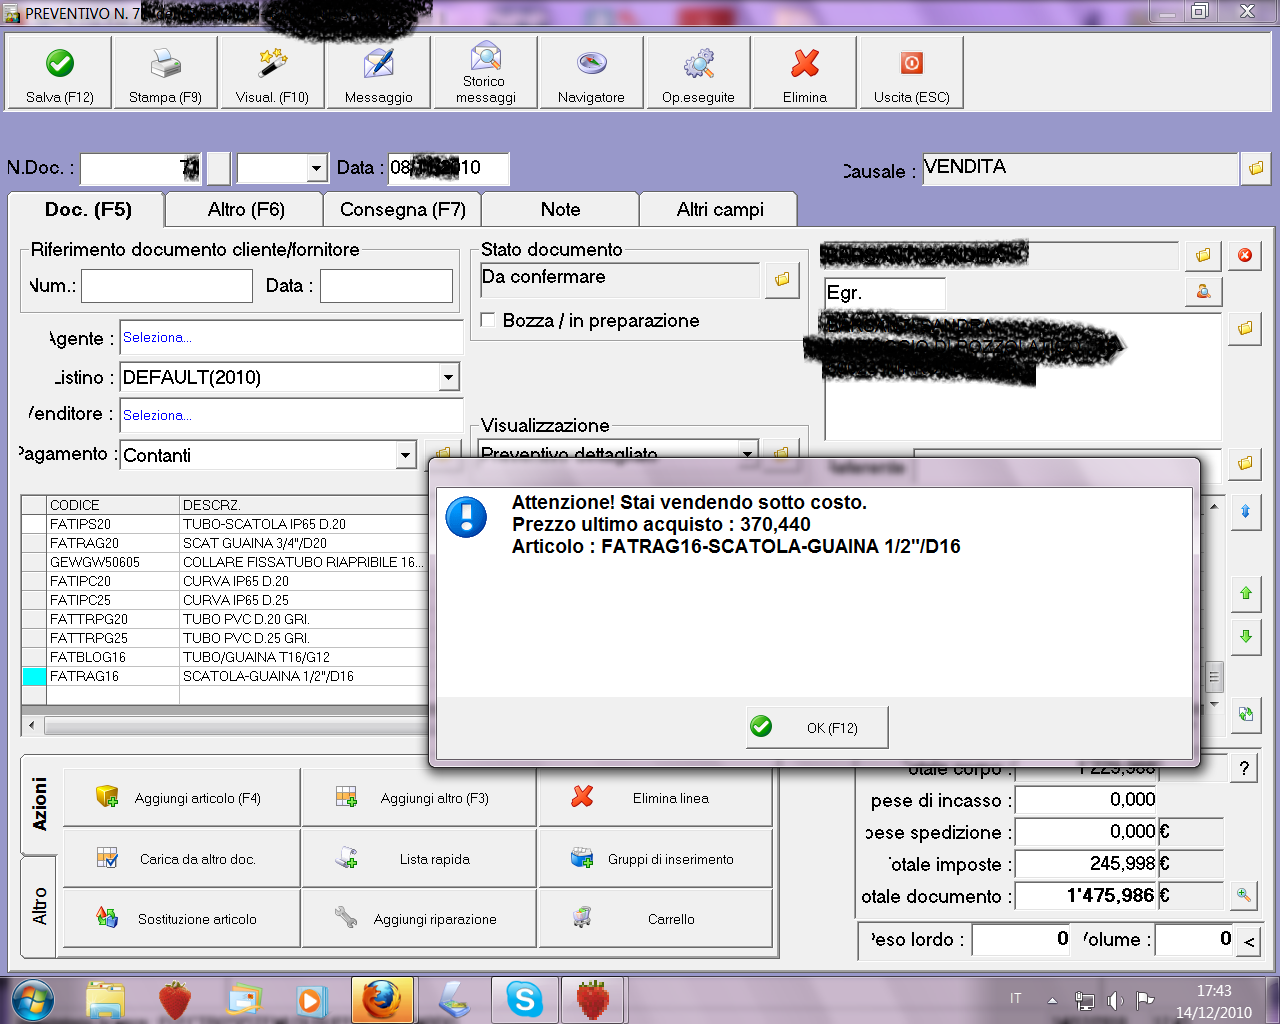Open the Carrello button
The image size is (1280, 1024).
pyautogui.click(x=656, y=919)
